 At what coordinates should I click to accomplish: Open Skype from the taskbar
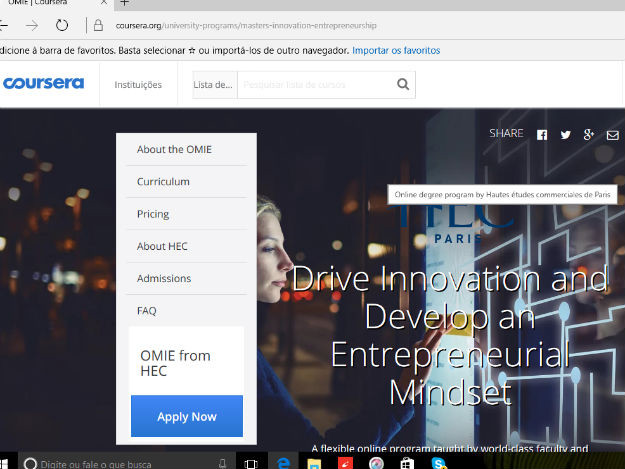[439, 464]
